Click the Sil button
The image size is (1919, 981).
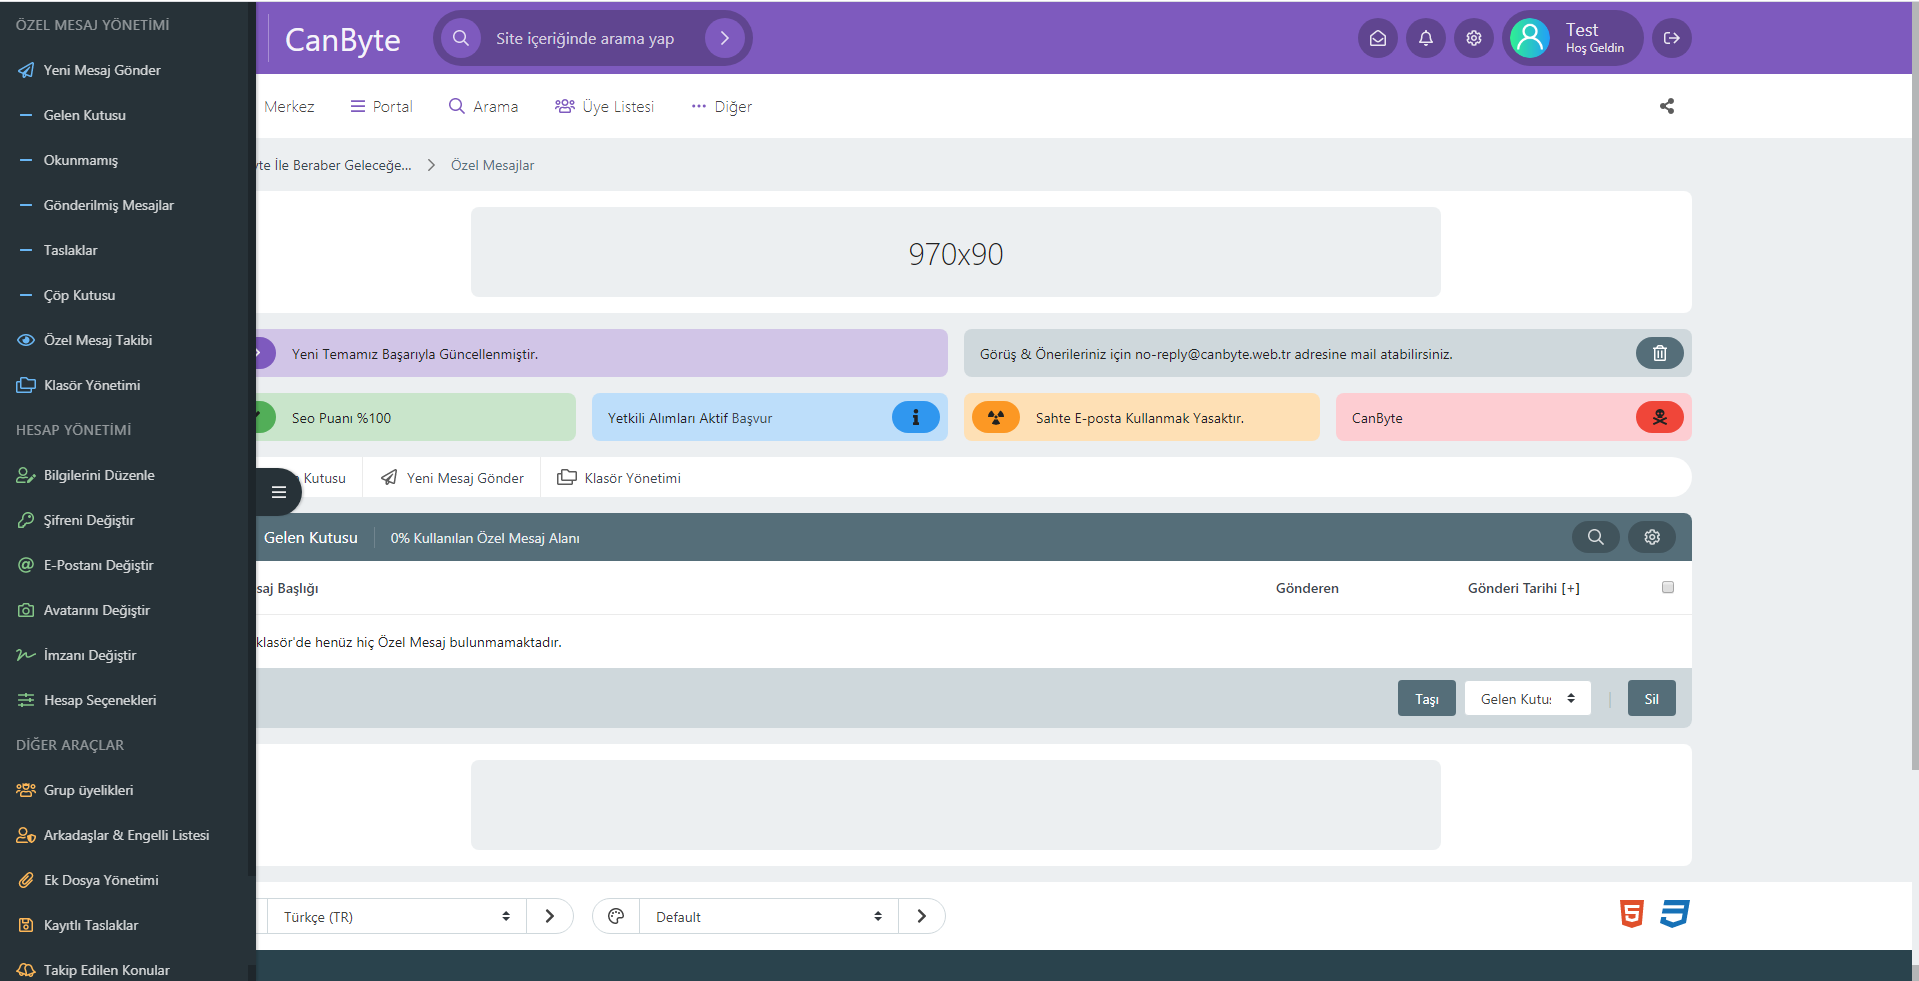[x=1652, y=698]
